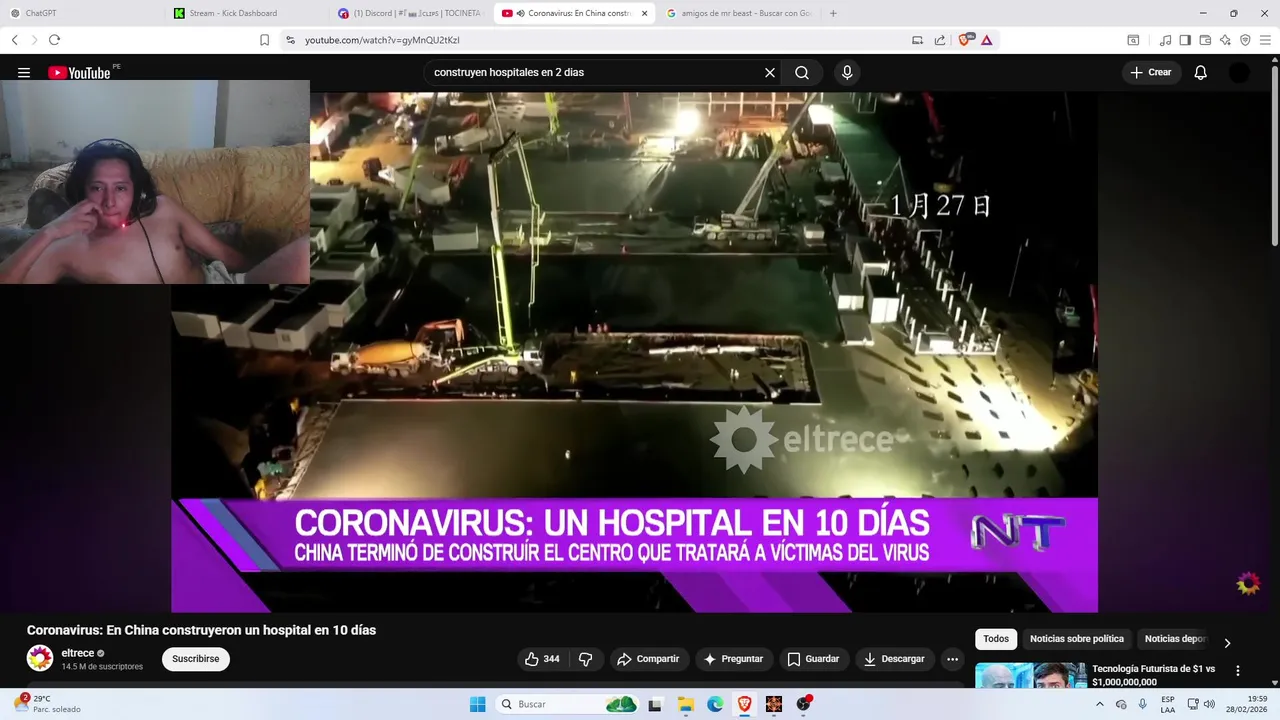Screen dimensions: 1280x720
Task: Click the Compartir button
Action: 648,659
